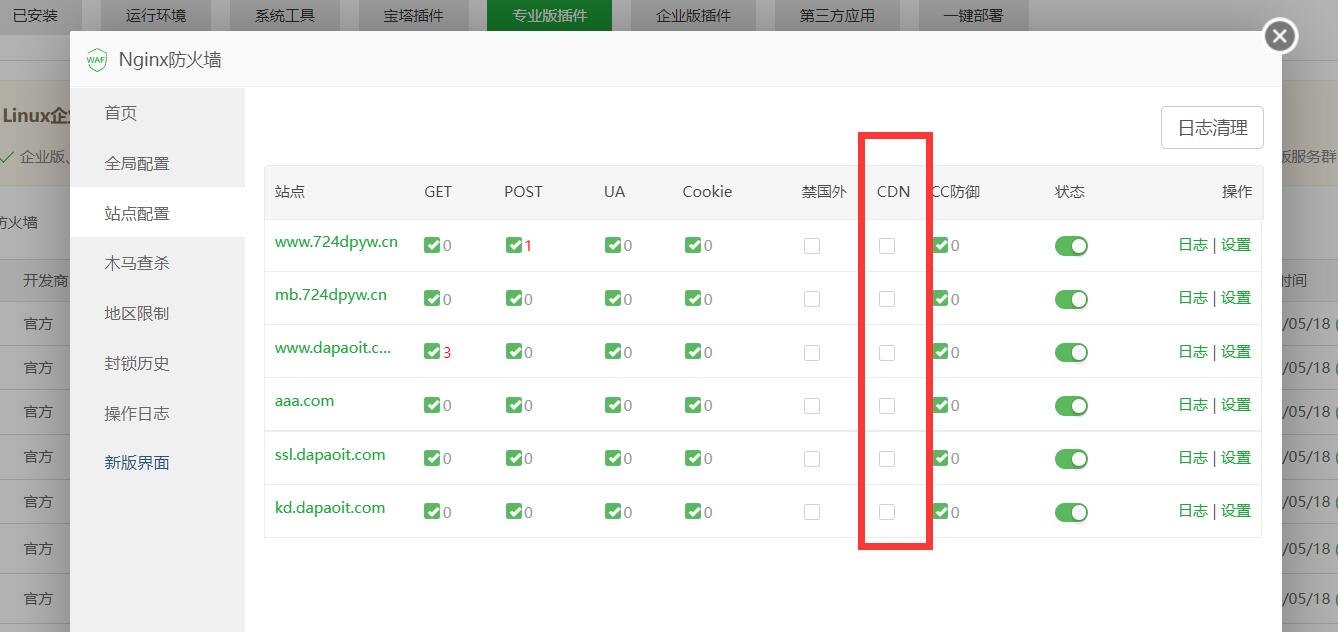Screen dimensions: 1338x632
Task: Uncheck Cookie filter for aaa.com
Action: (x=693, y=404)
